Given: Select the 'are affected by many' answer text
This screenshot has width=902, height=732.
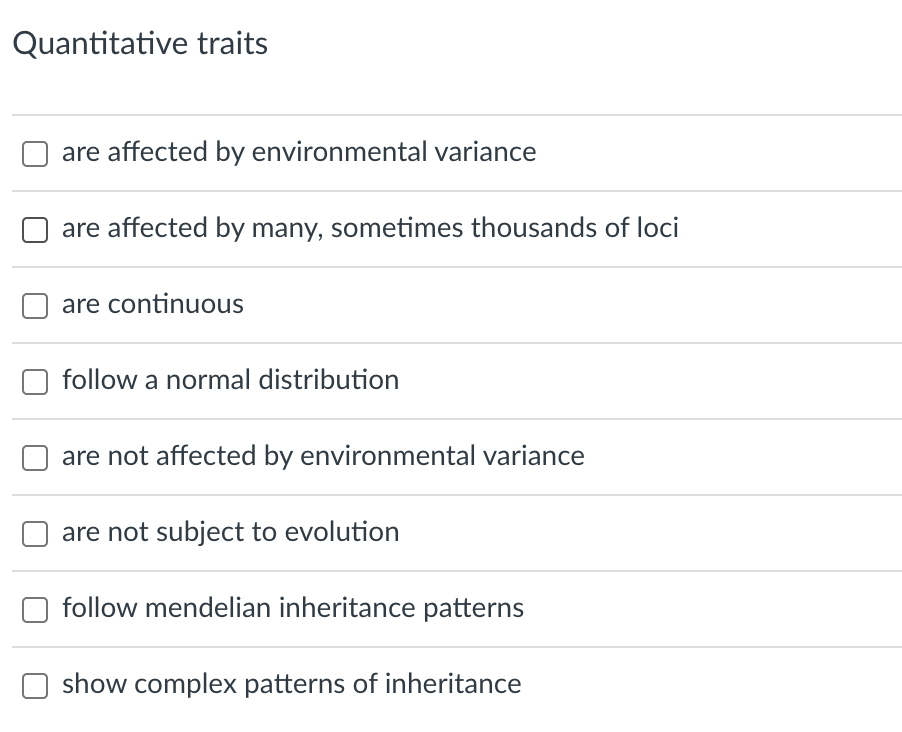Looking at the screenshot, I should (x=370, y=228).
